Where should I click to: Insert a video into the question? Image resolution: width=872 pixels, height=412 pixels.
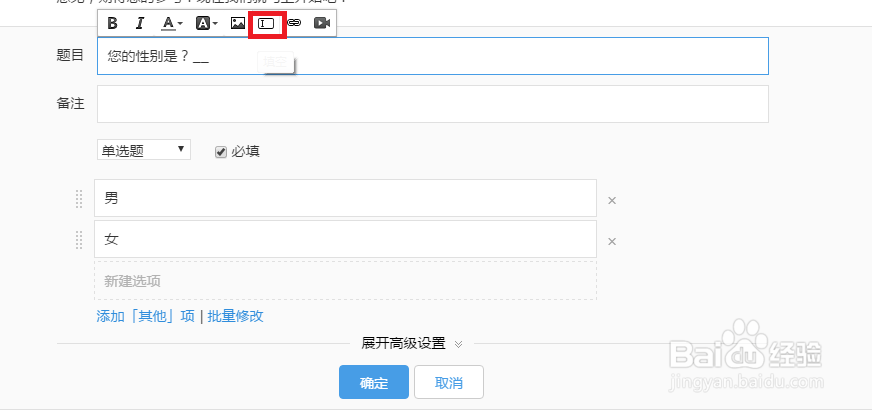[x=322, y=23]
